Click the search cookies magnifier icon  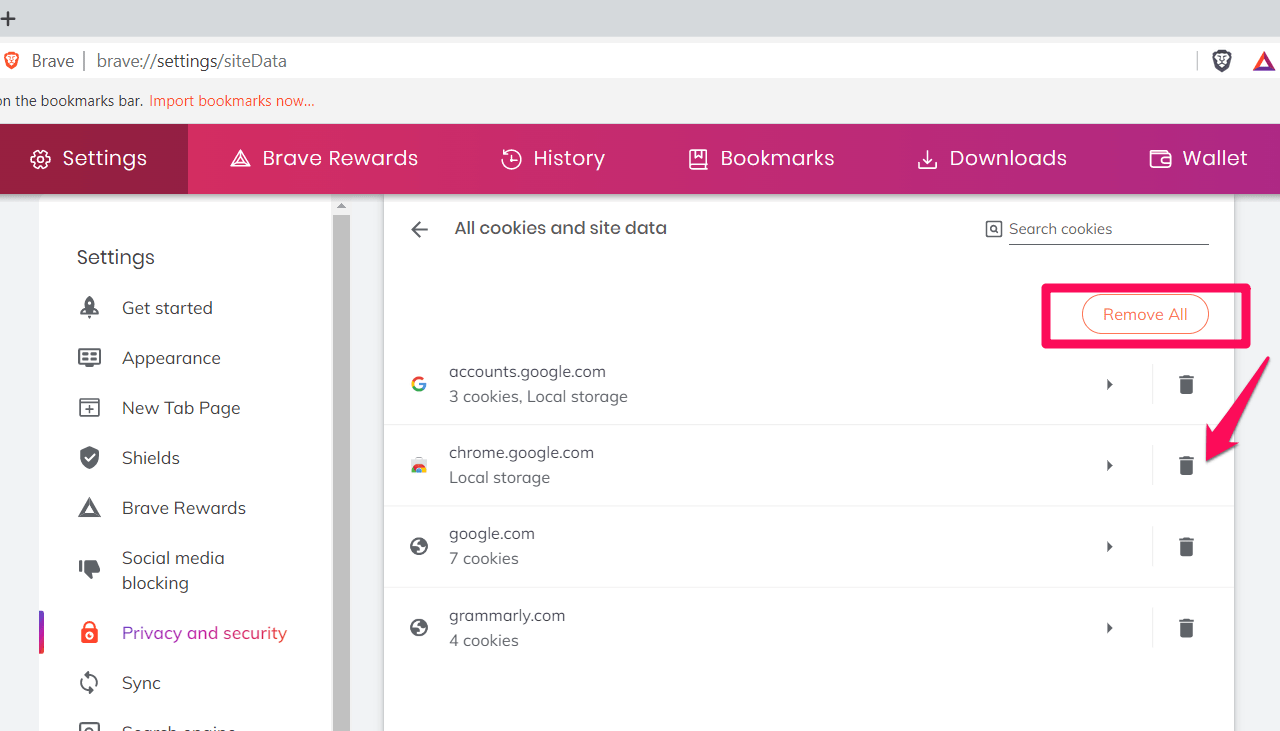993,229
